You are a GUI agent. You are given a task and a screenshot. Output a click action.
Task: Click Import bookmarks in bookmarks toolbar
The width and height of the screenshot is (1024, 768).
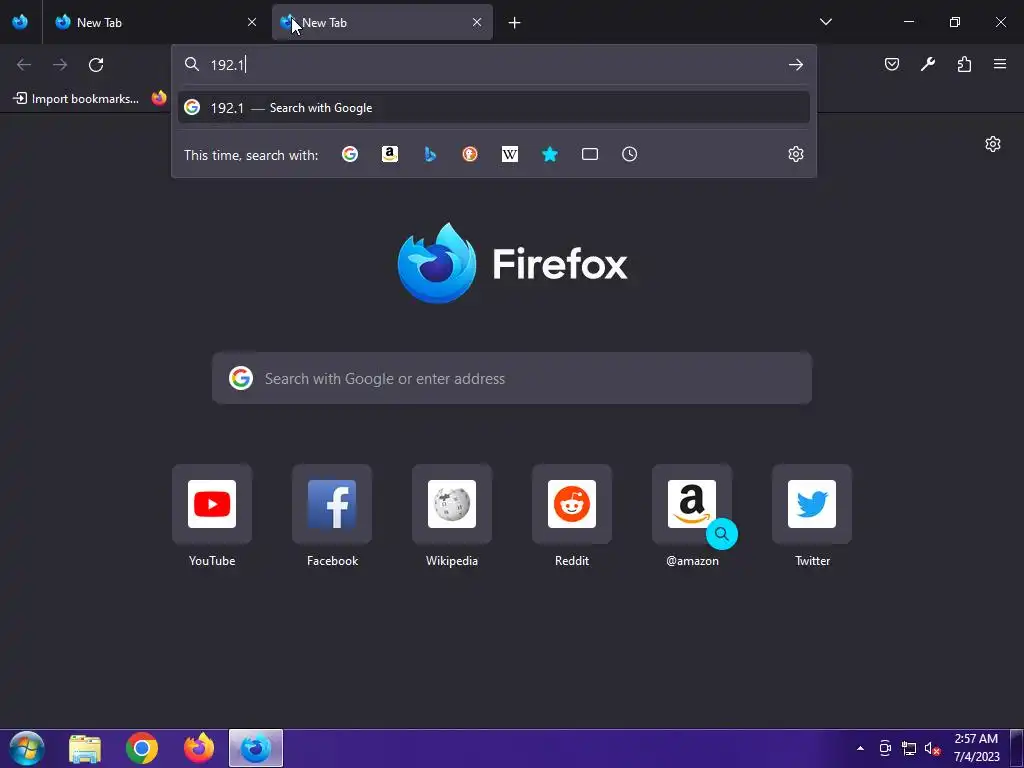point(76,99)
